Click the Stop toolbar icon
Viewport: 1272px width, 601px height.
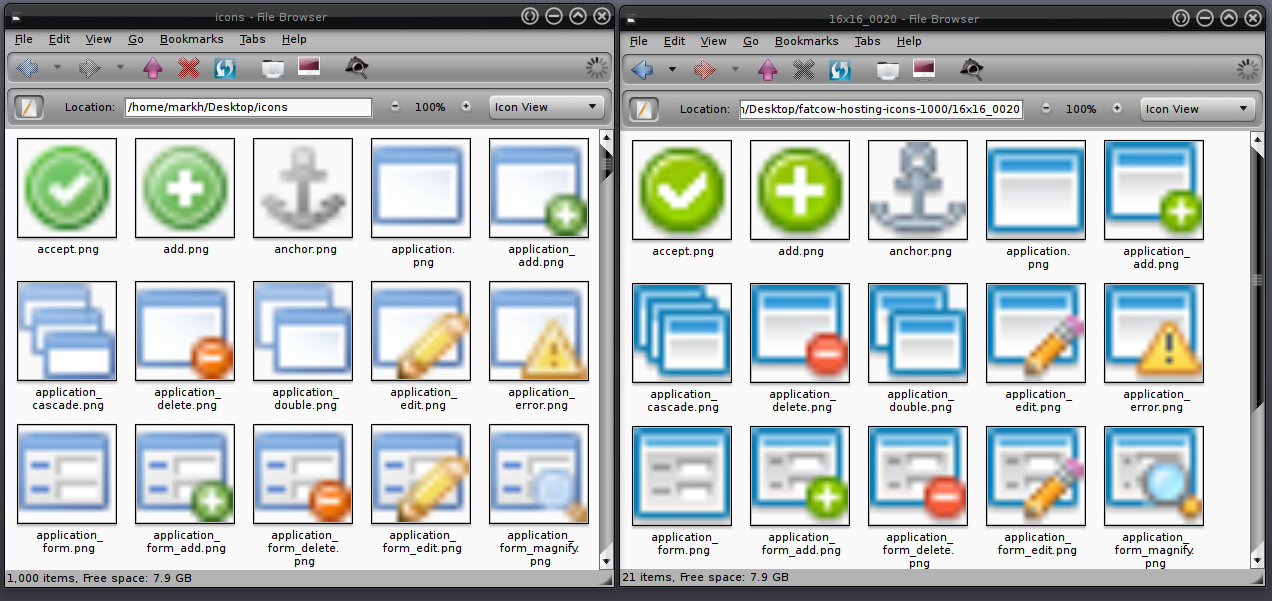pyautogui.click(x=188, y=67)
